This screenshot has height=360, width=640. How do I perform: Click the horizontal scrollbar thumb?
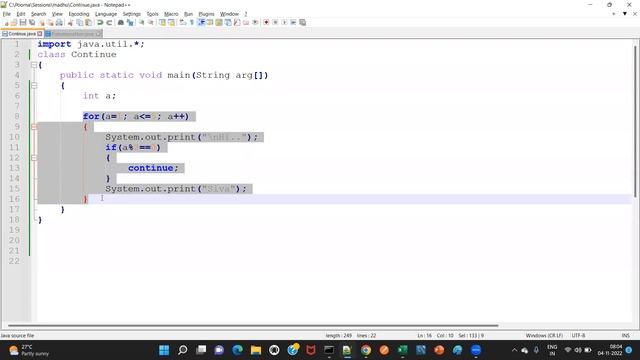click(253, 326)
